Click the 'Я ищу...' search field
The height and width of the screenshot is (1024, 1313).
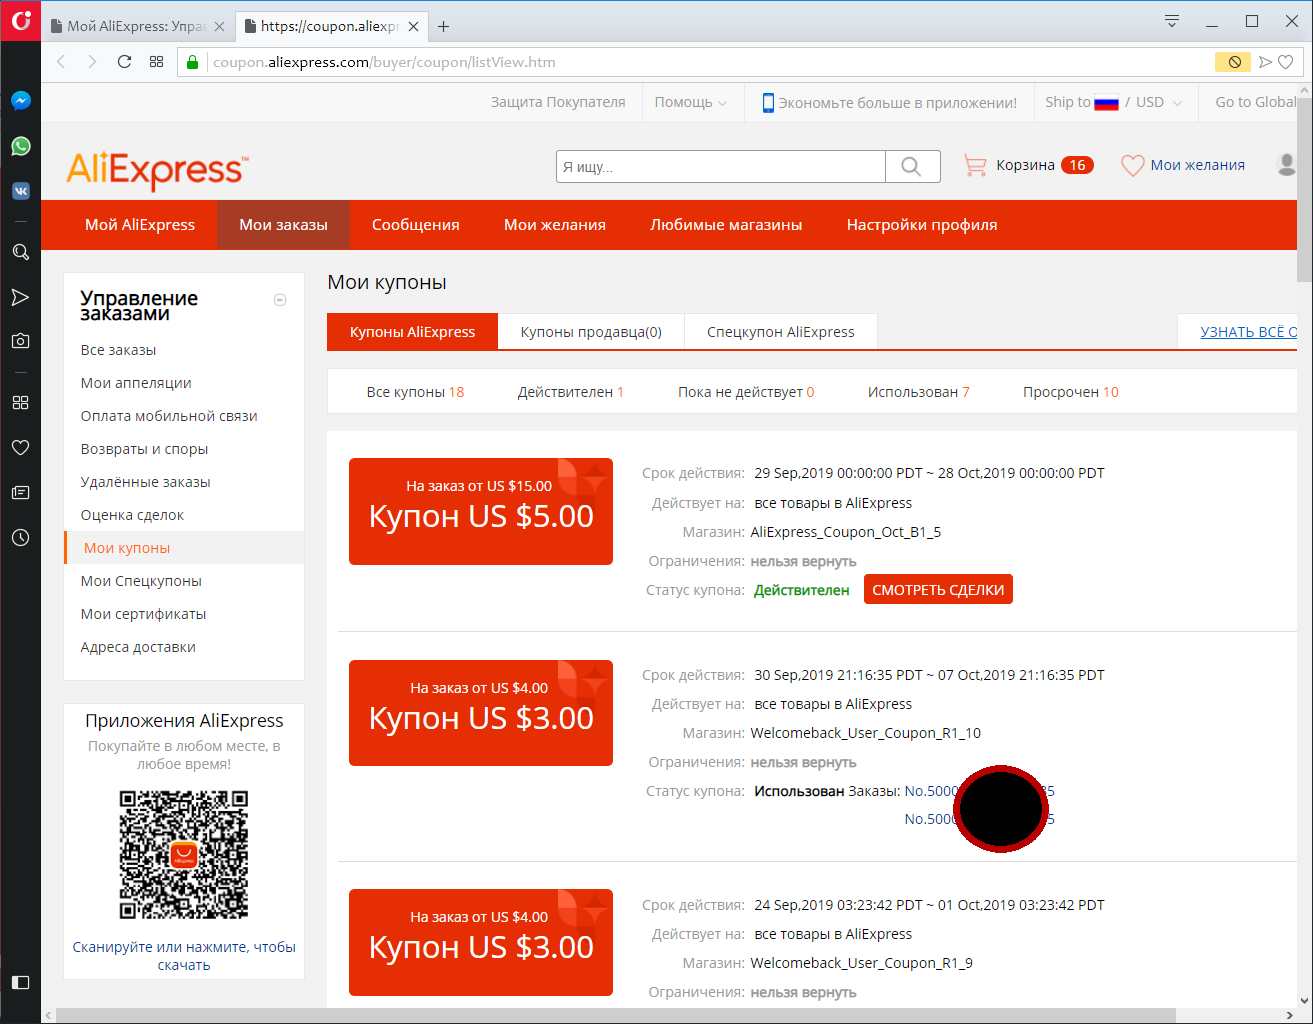721,166
